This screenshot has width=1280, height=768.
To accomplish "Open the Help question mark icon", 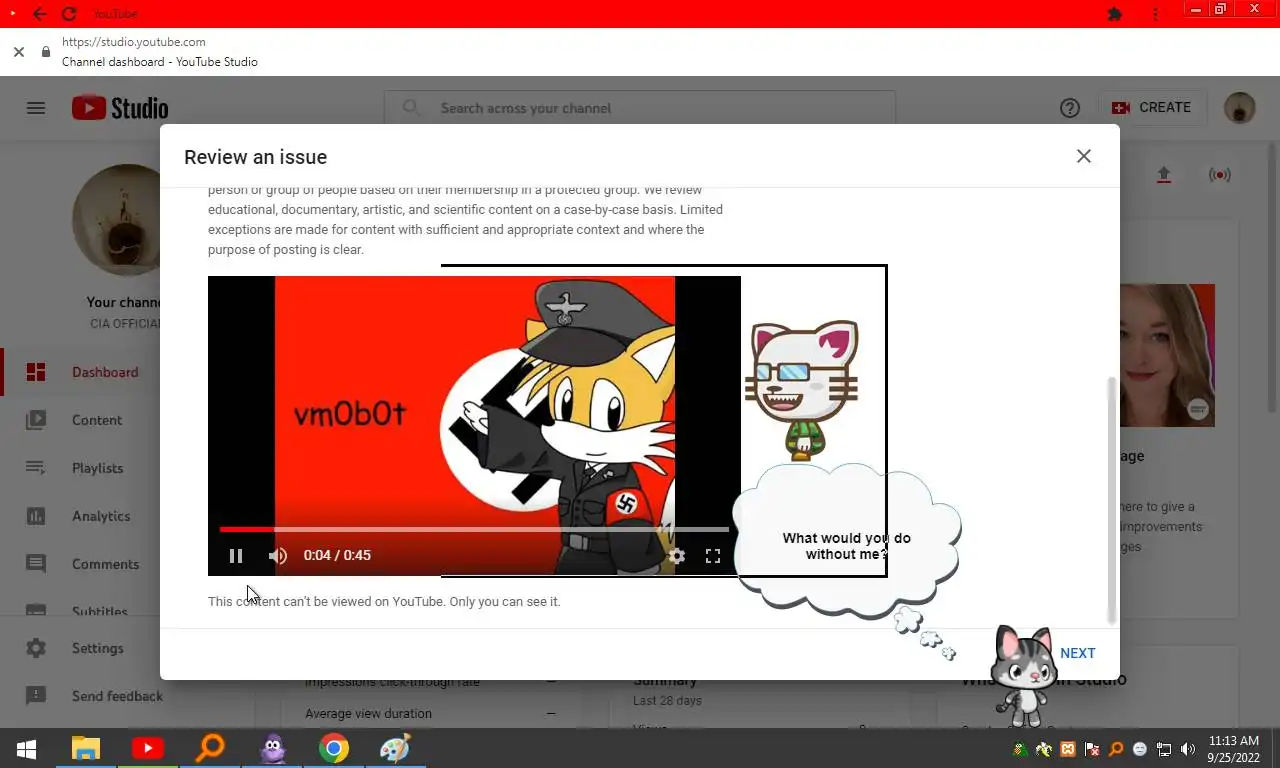I will pyautogui.click(x=1070, y=108).
